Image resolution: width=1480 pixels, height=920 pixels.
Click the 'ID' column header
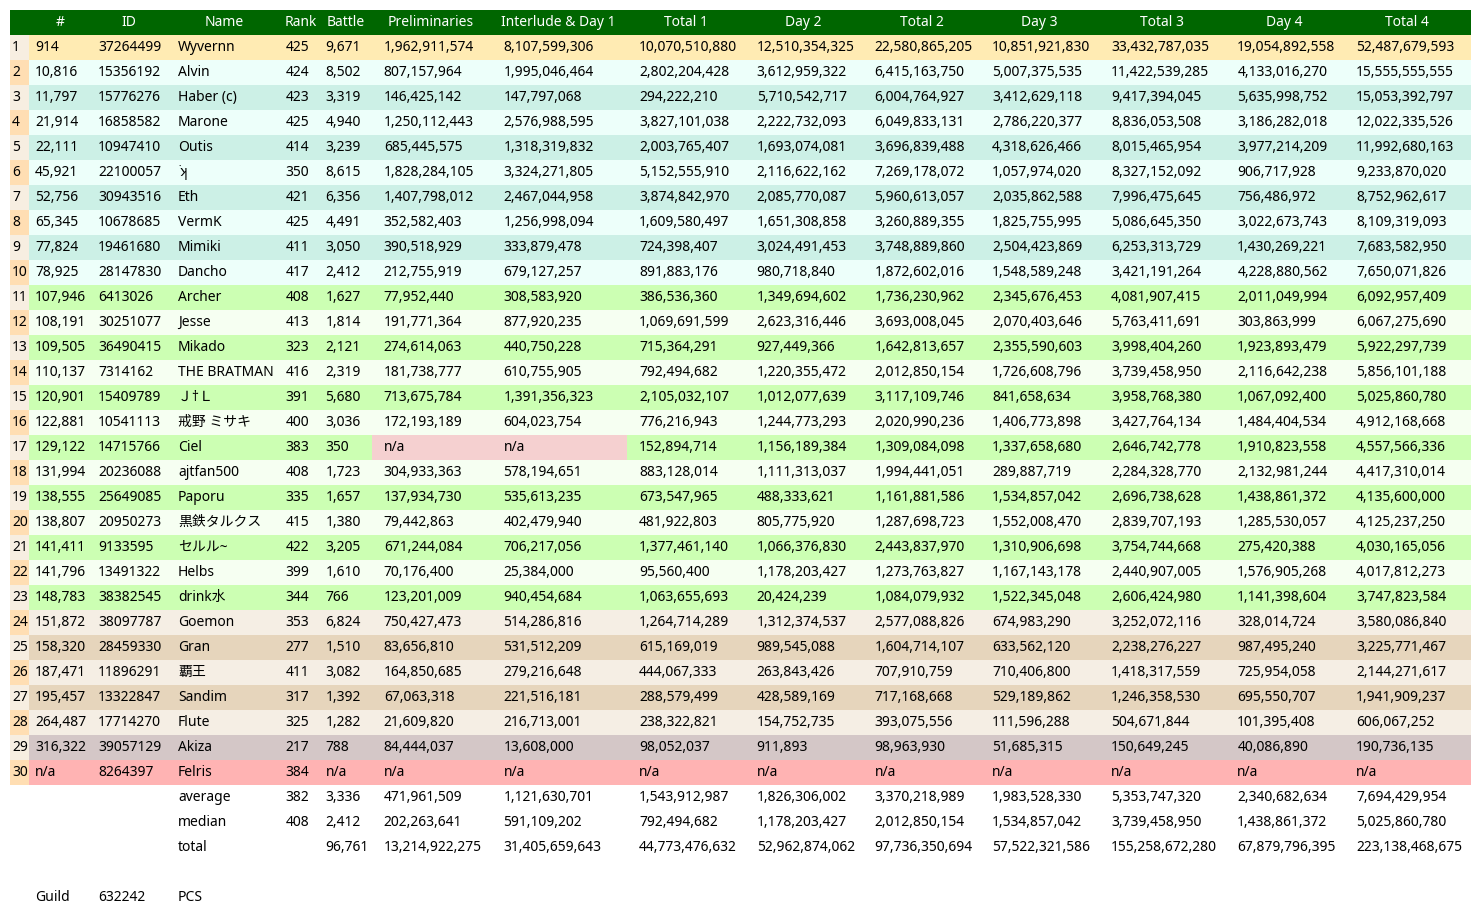click(129, 21)
